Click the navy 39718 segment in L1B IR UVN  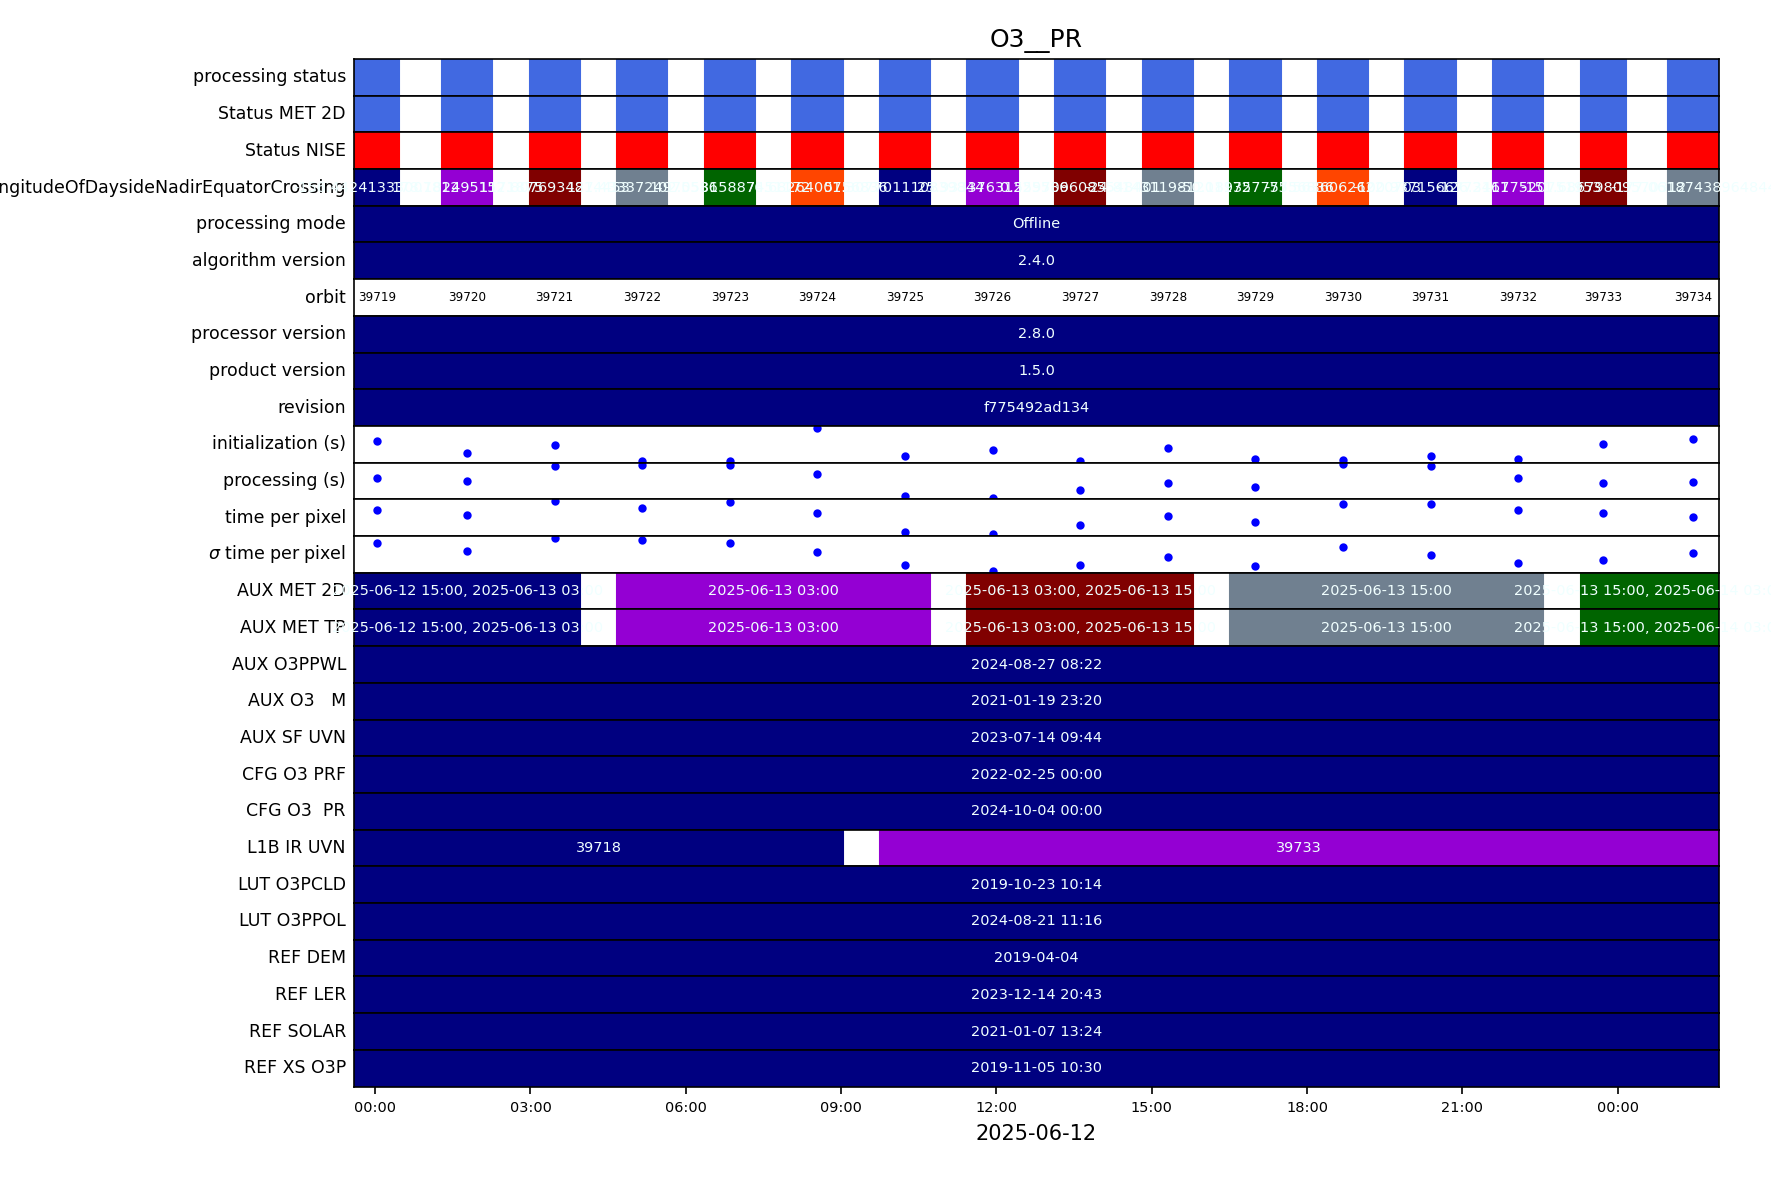(x=598, y=847)
